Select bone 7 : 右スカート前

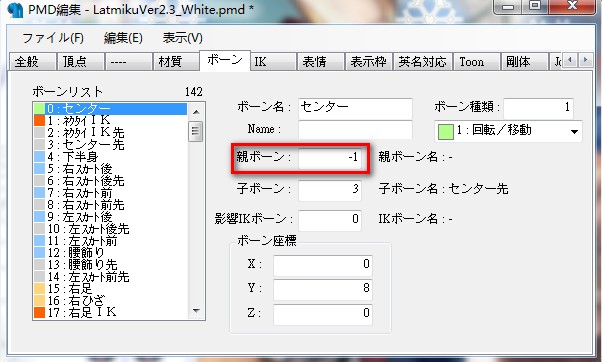tap(110, 192)
